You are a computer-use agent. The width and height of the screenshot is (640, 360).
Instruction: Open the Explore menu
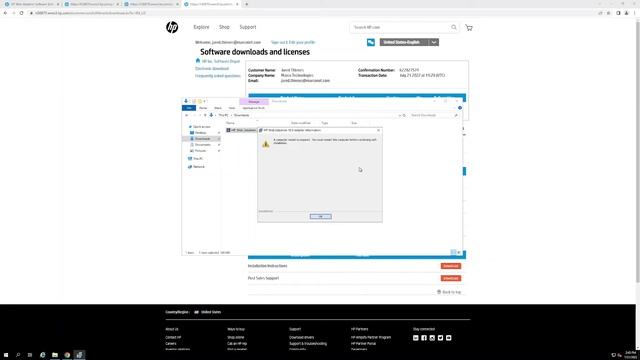[201, 27]
